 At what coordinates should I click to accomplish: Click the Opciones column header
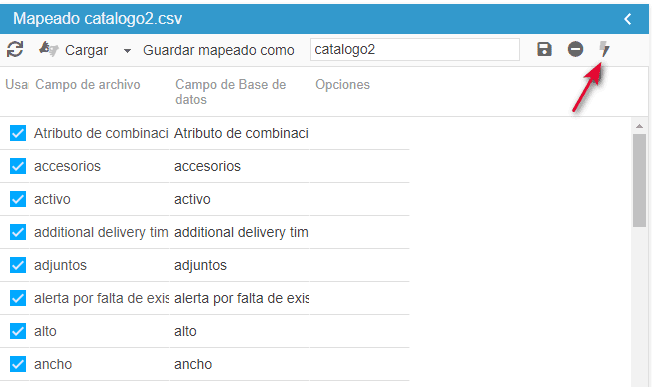(x=343, y=84)
